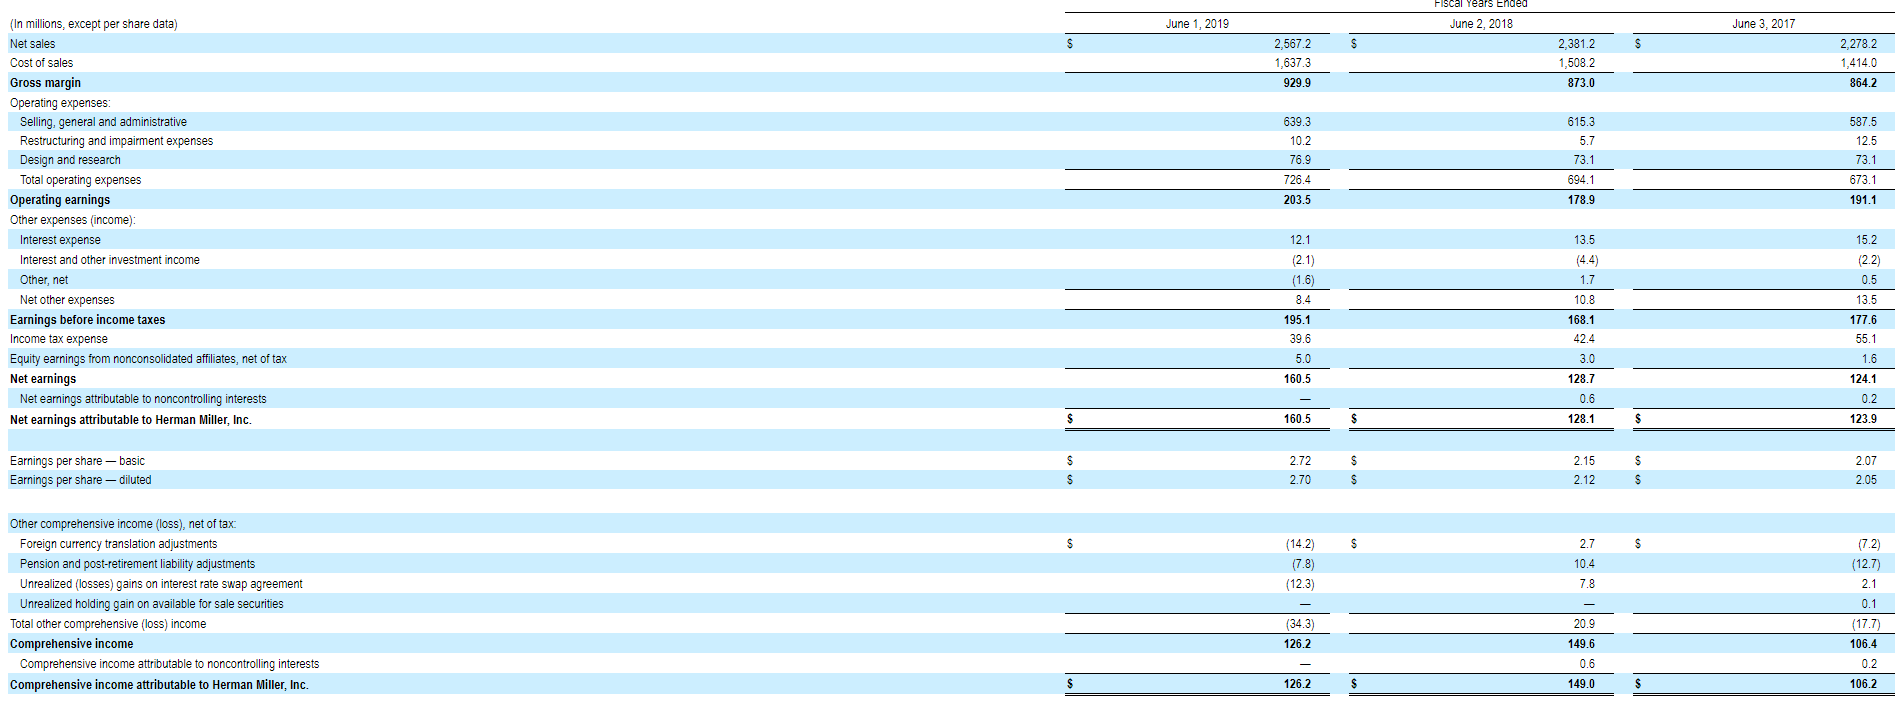The image size is (1895, 701).
Task: Click the 1,637.3 cost of sales value
Action: click(1292, 63)
